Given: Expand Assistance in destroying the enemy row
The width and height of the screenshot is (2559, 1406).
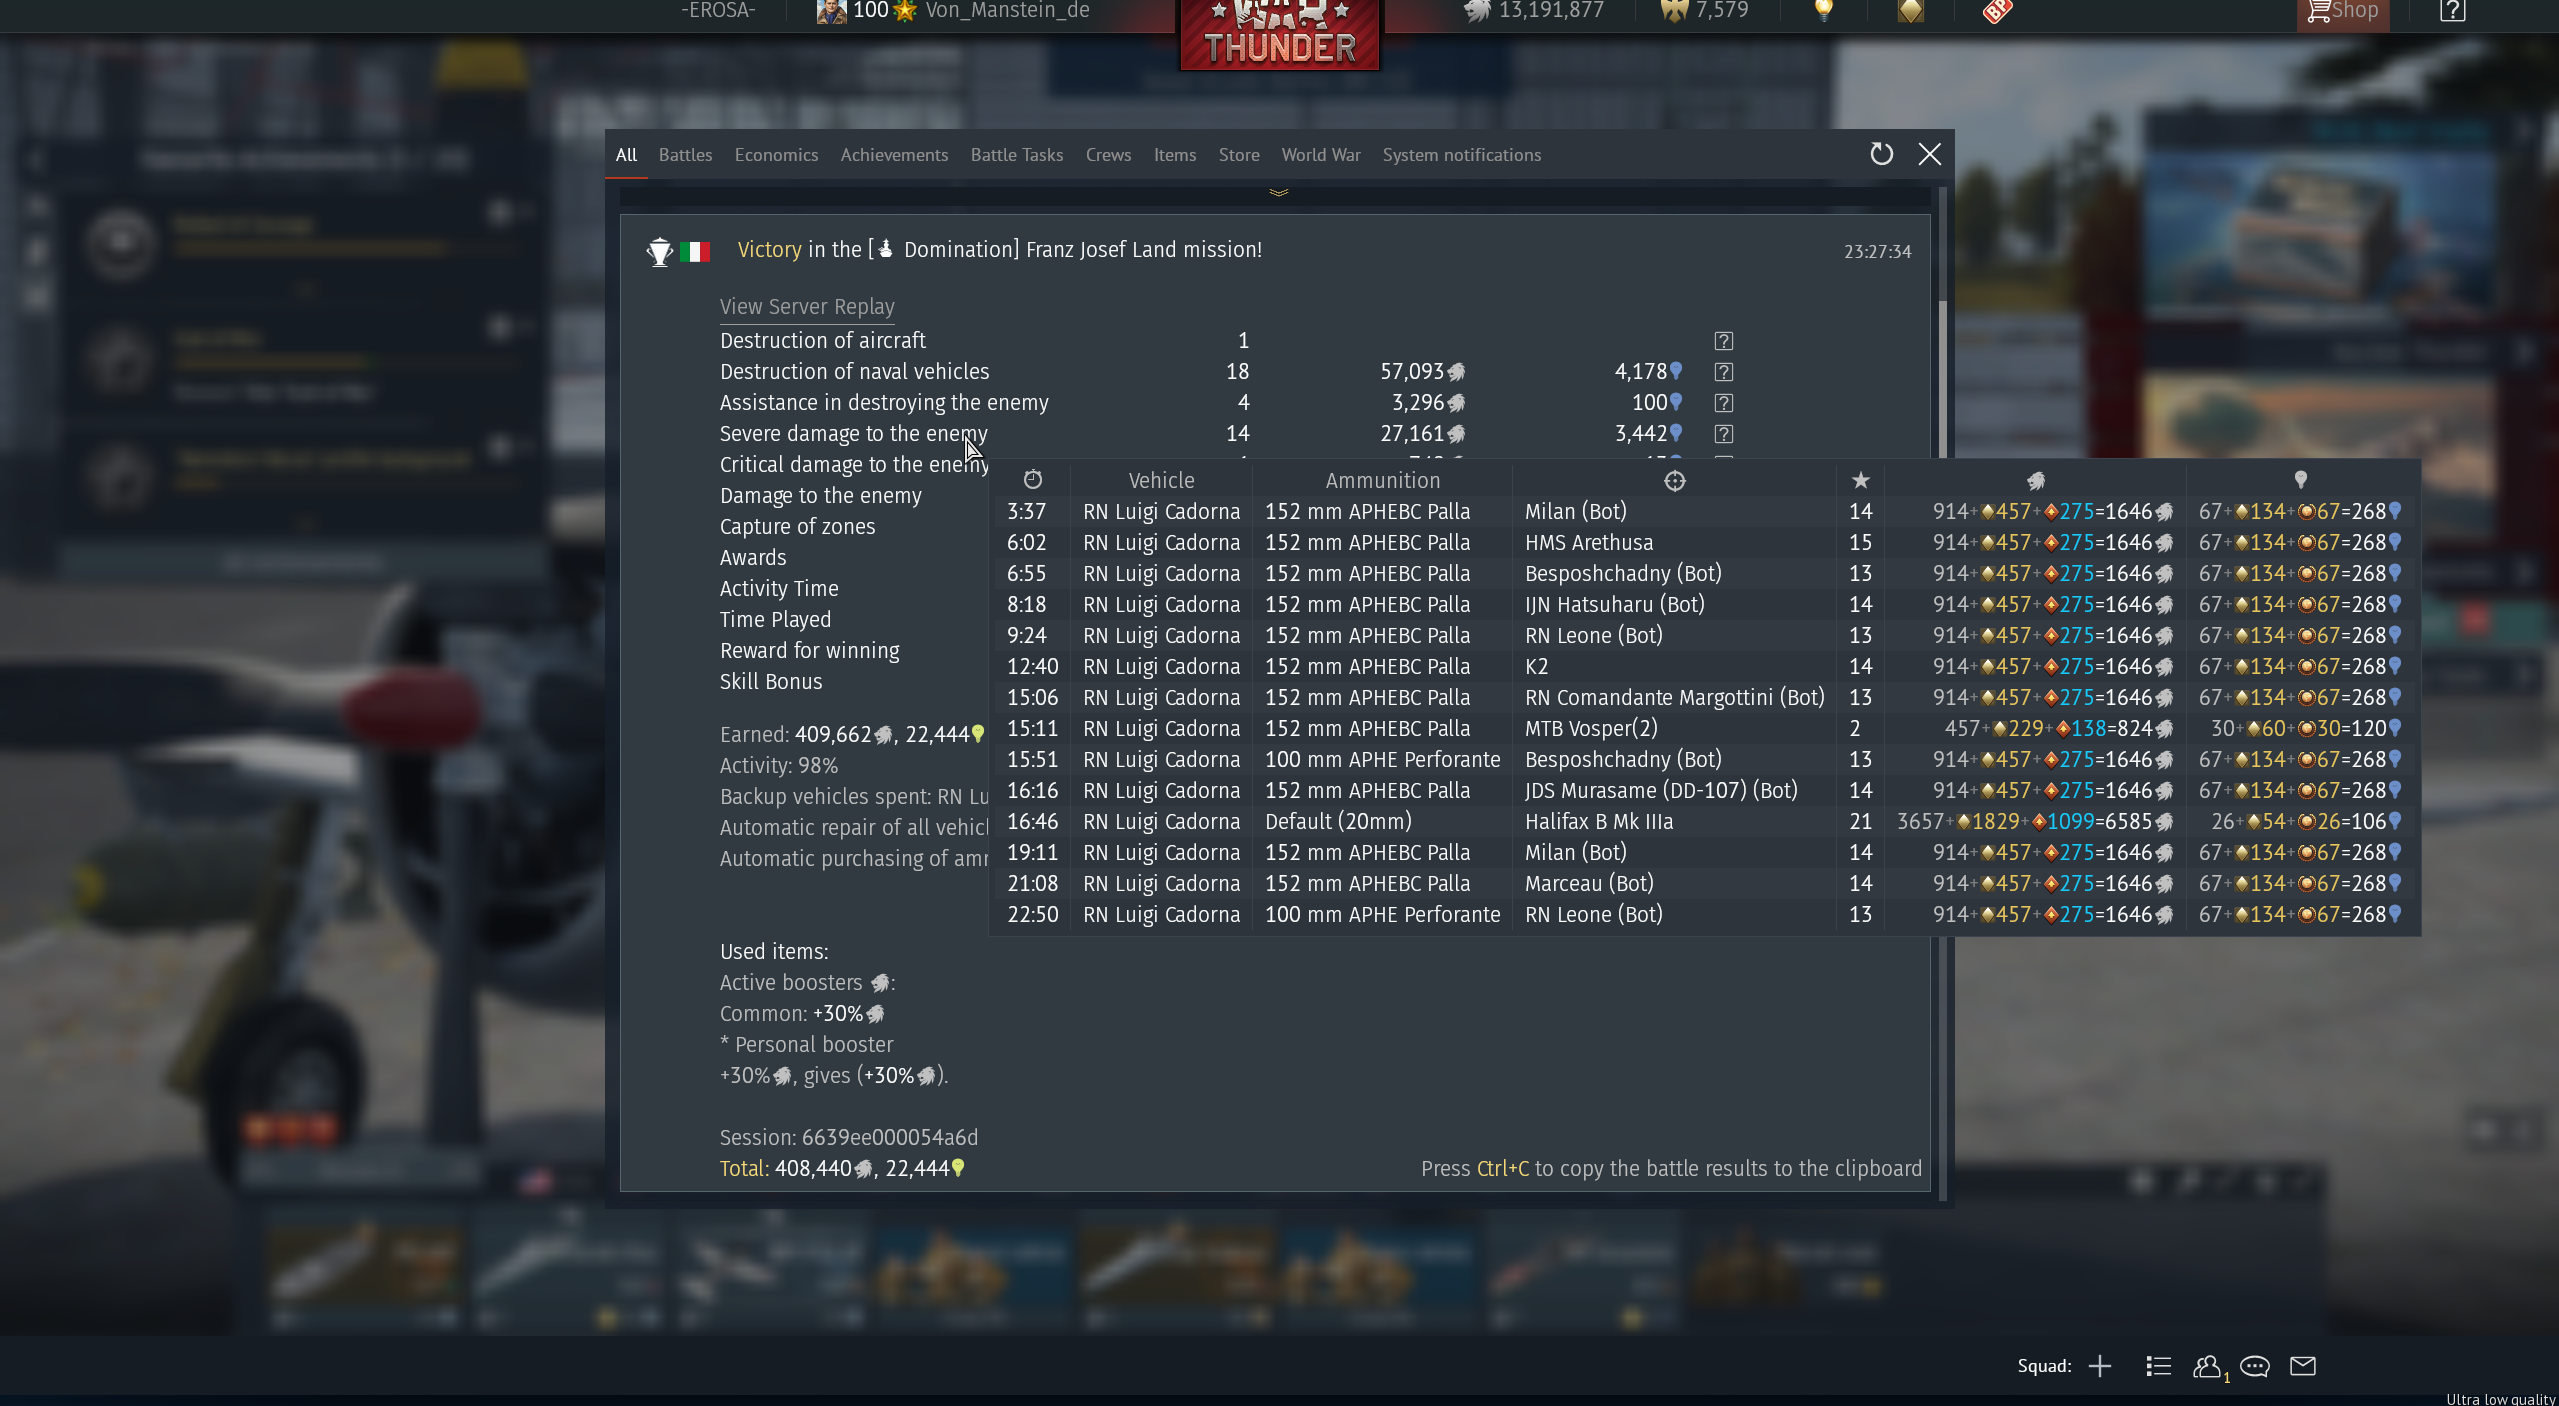Looking at the screenshot, I should coord(884,403).
